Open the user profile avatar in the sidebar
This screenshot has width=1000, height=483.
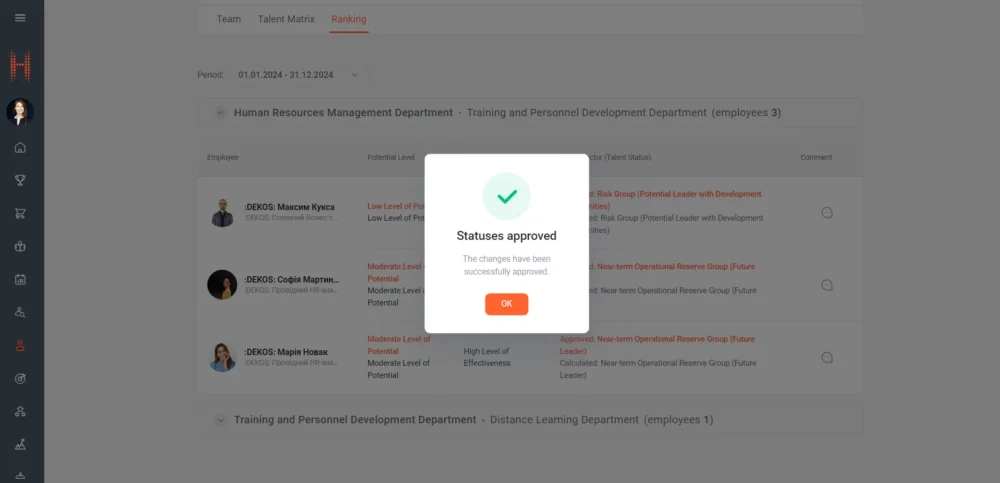point(21,111)
